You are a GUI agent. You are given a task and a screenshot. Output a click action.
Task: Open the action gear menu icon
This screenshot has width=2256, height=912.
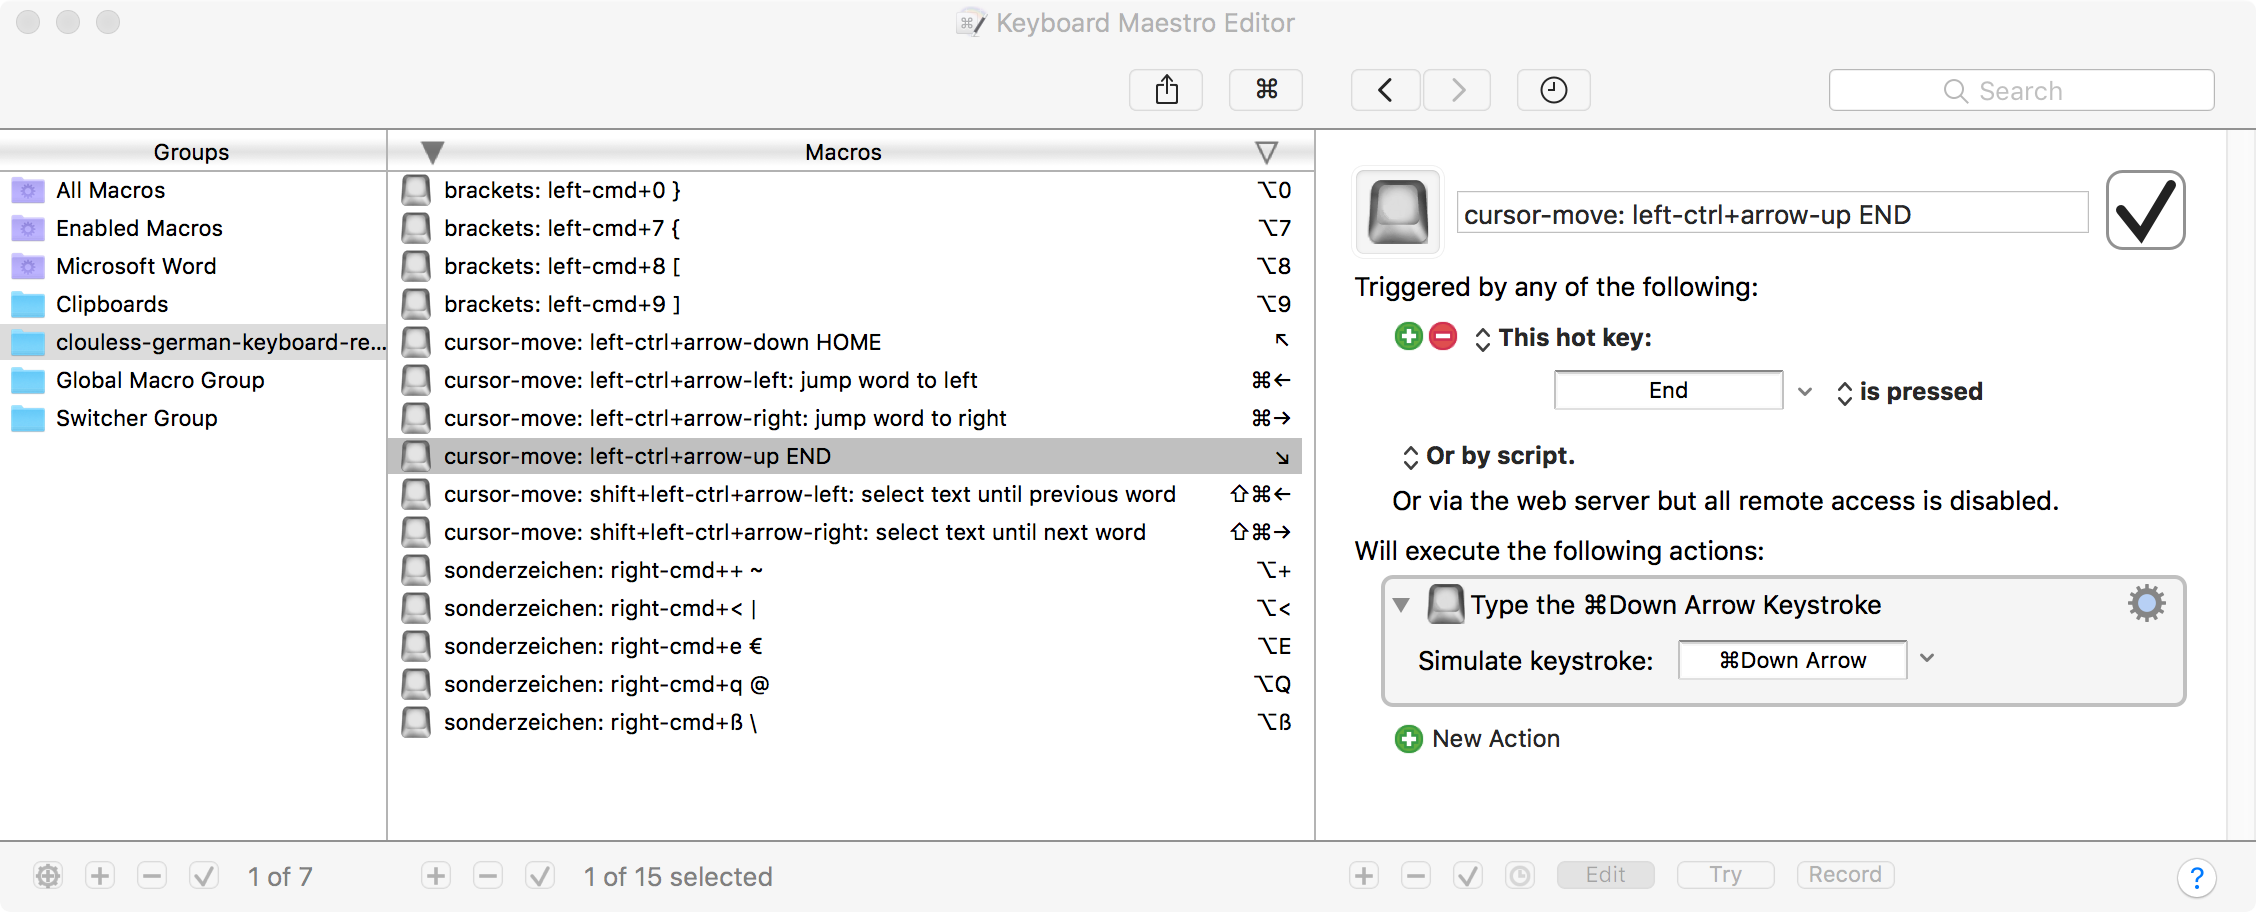click(x=2146, y=604)
